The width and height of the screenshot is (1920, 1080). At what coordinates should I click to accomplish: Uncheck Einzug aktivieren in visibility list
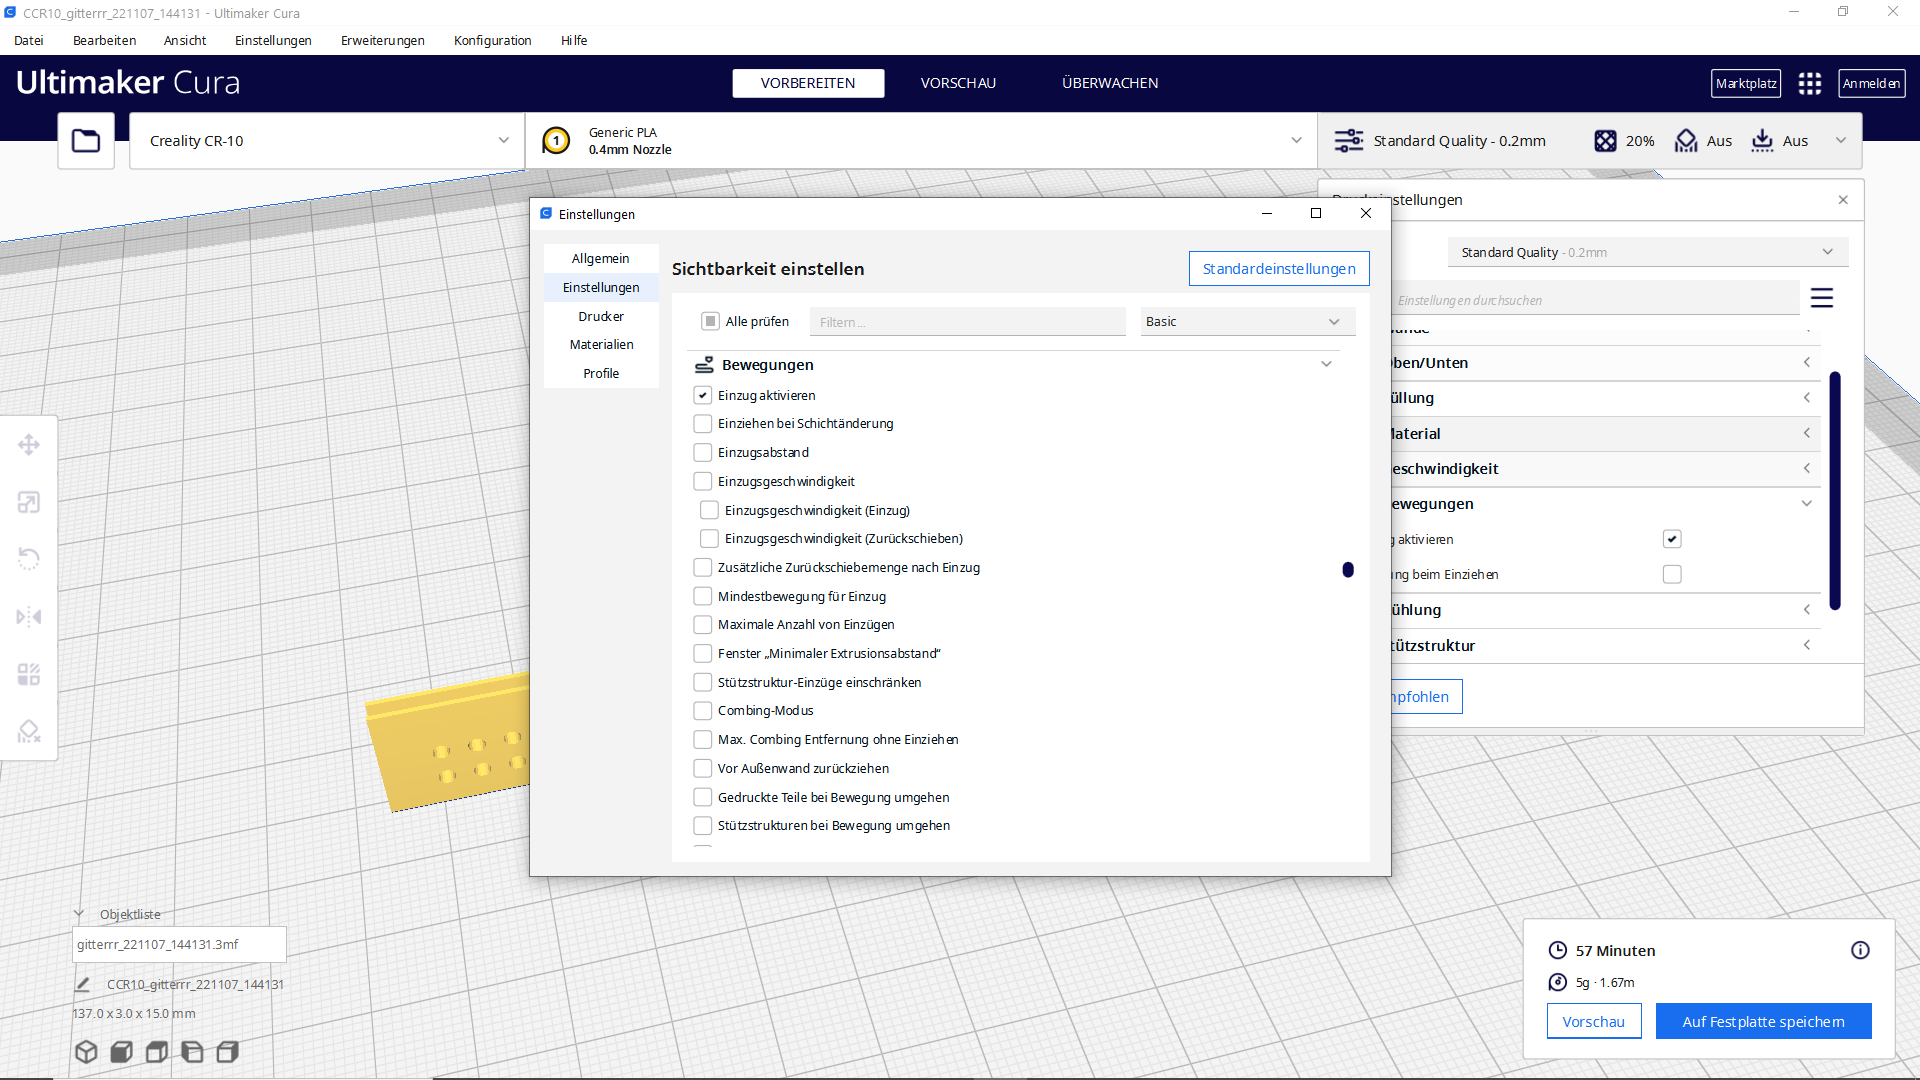[703, 395]
